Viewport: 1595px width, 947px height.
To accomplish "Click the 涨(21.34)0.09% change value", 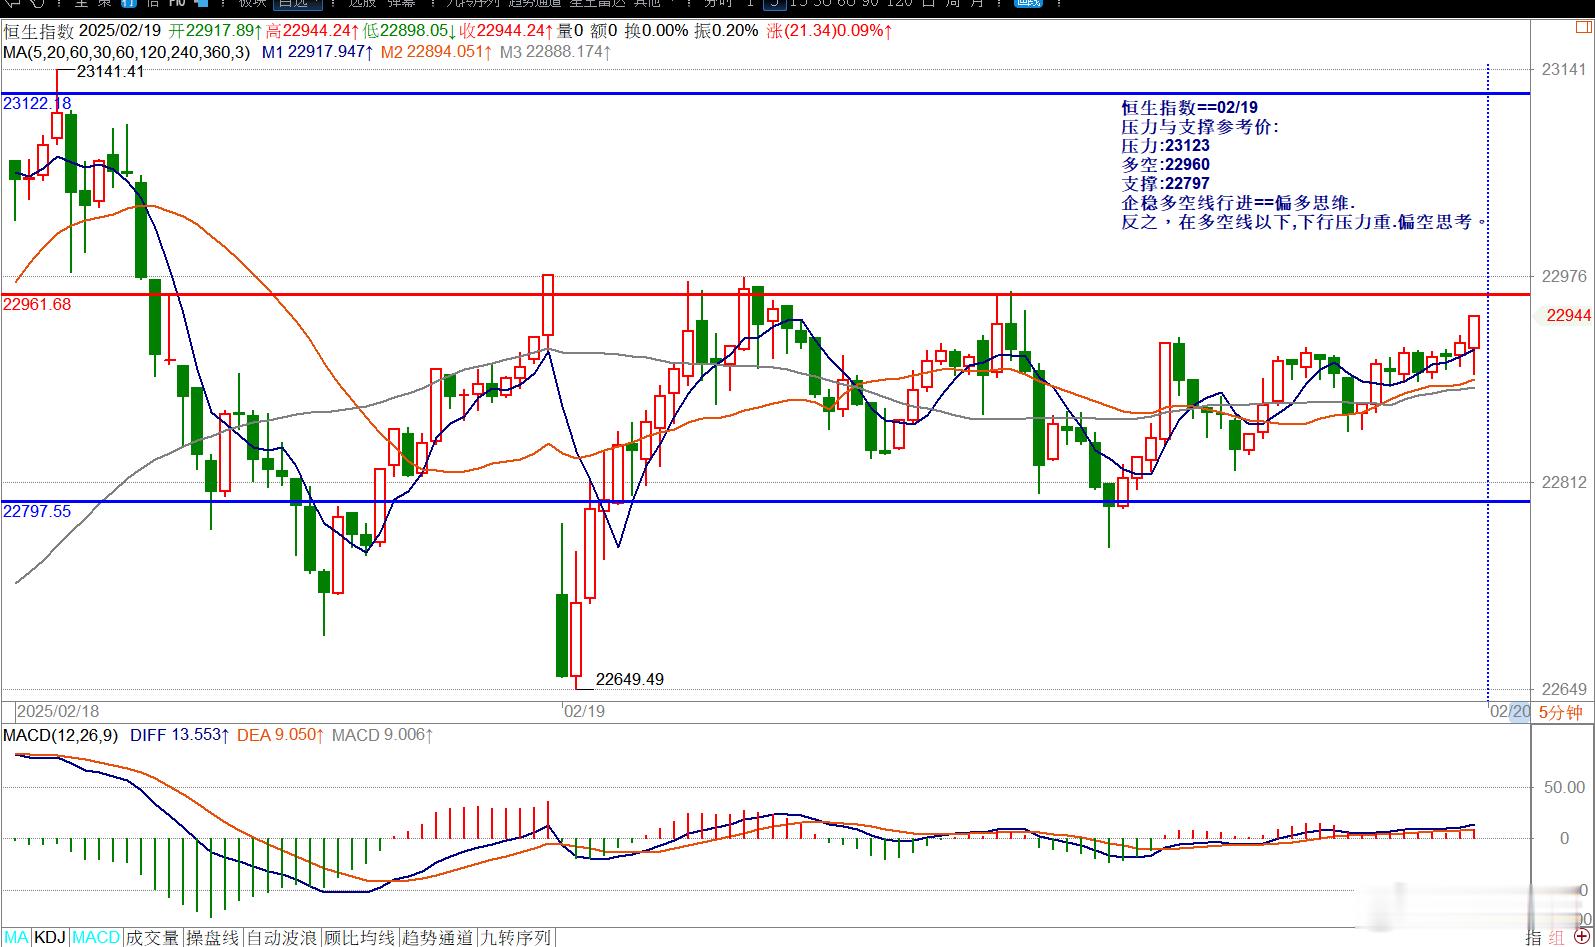I will [x=830, y=31].
